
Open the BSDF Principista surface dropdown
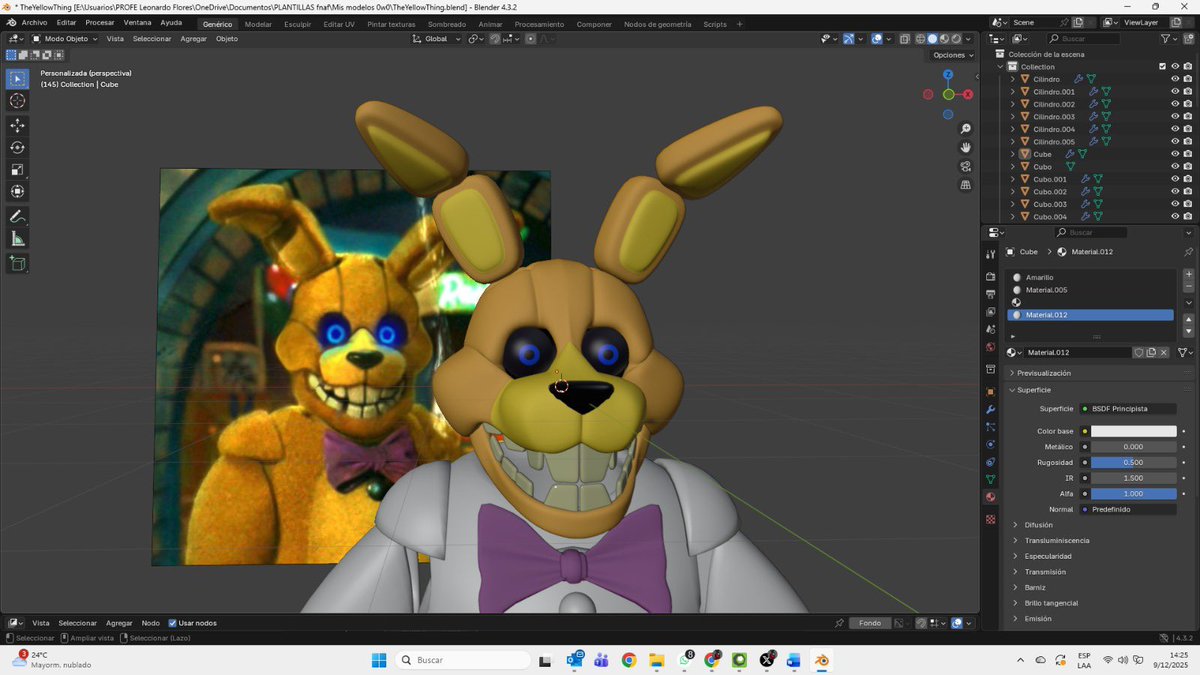point(1127,409)
